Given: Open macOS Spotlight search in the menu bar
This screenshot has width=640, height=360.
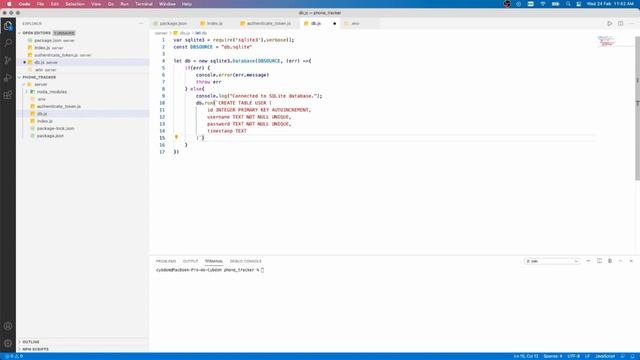Looking at the screenshot, I should [x=568, y=4].
